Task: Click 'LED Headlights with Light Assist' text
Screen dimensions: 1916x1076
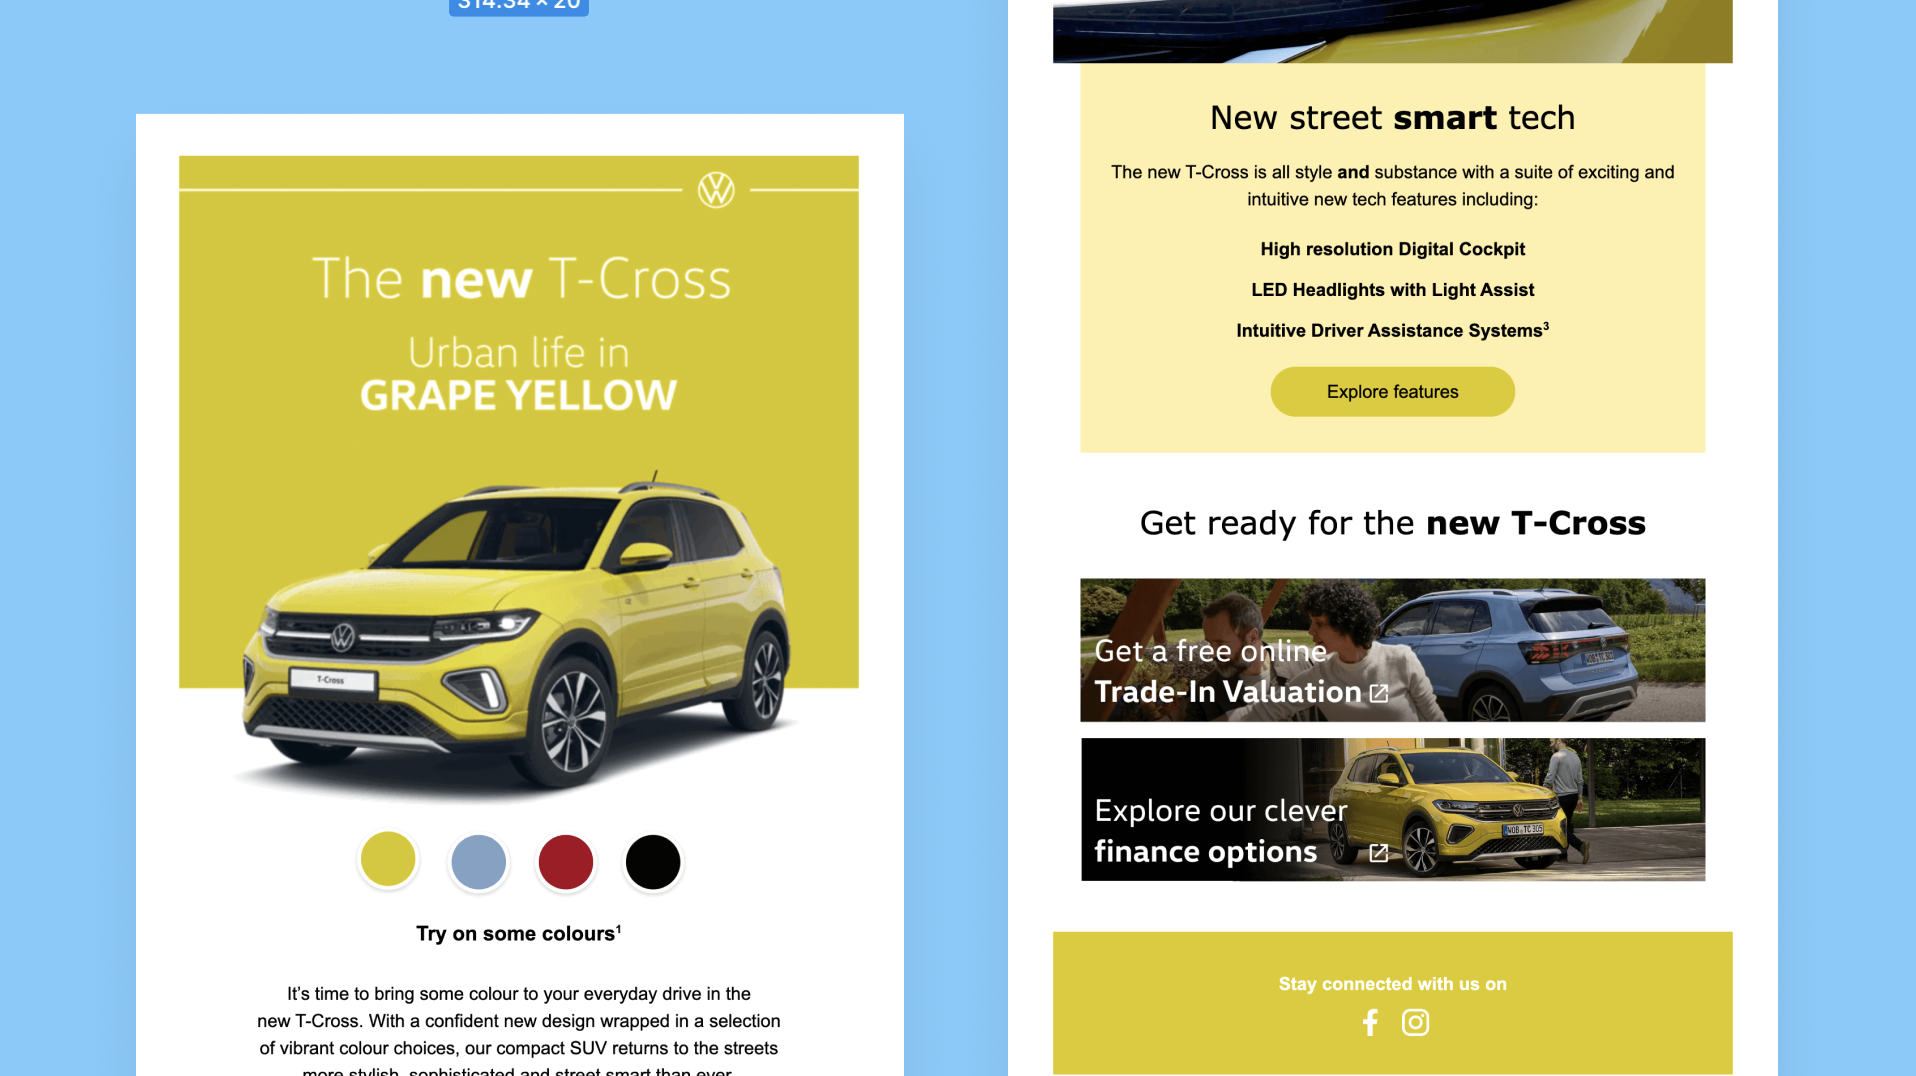Action: (1392, 290)
